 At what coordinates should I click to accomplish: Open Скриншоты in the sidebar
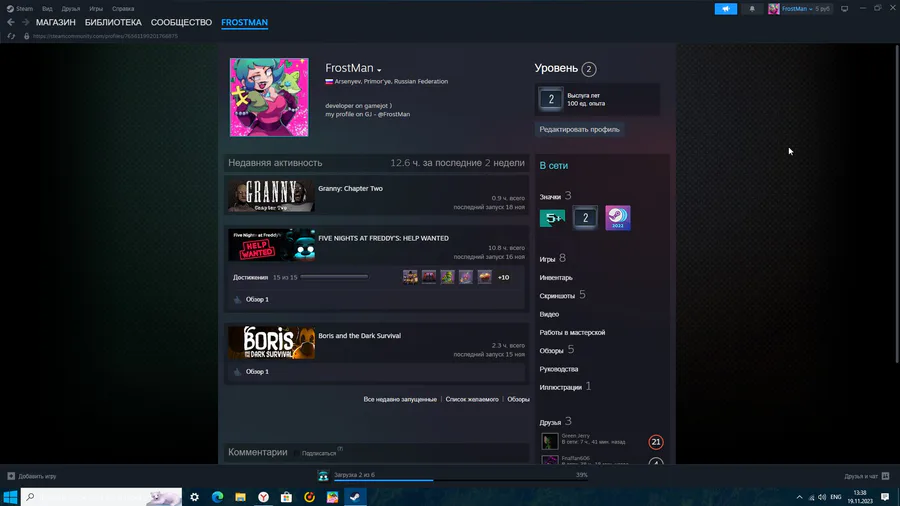pyautogui.click(x=557, y=296)
